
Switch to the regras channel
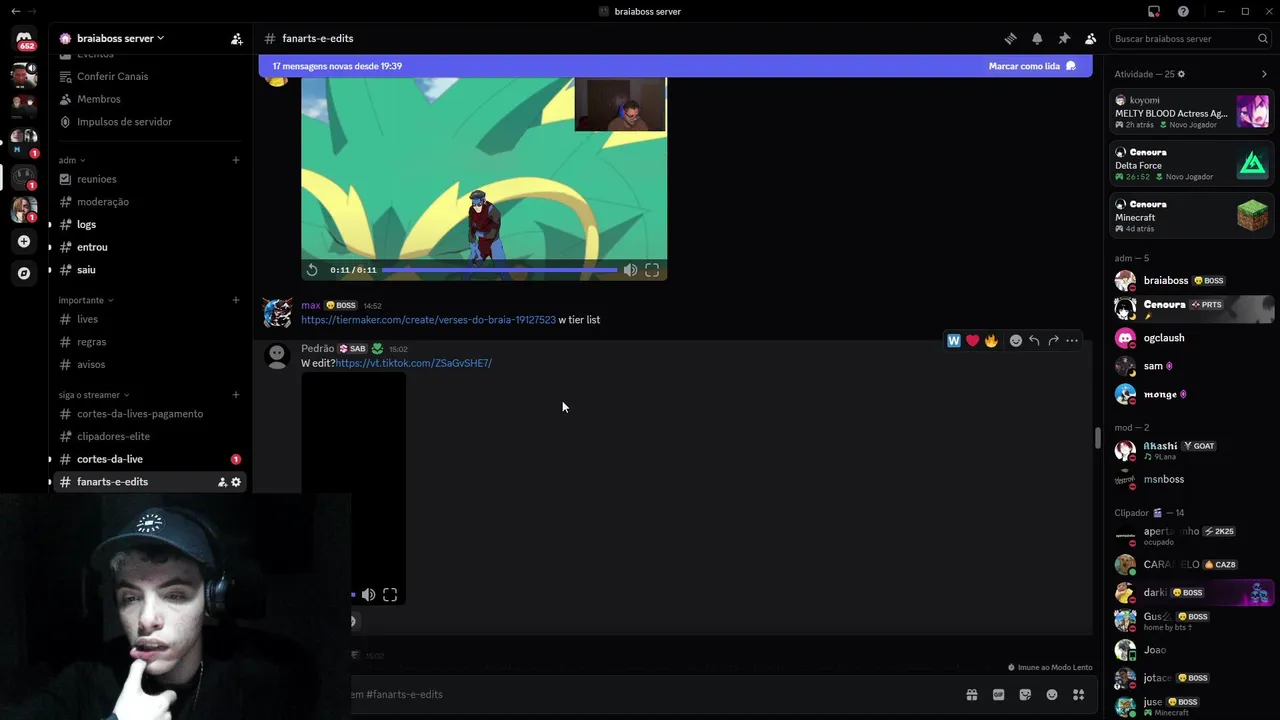[148, 342]
